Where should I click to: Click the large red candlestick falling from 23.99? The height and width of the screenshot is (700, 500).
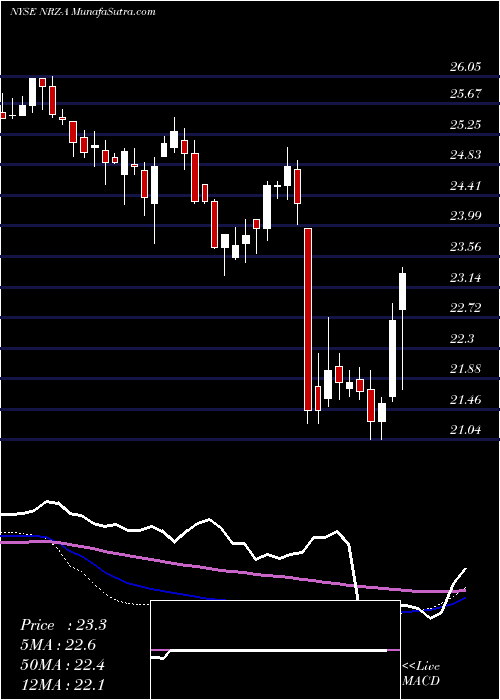(308, 319)
